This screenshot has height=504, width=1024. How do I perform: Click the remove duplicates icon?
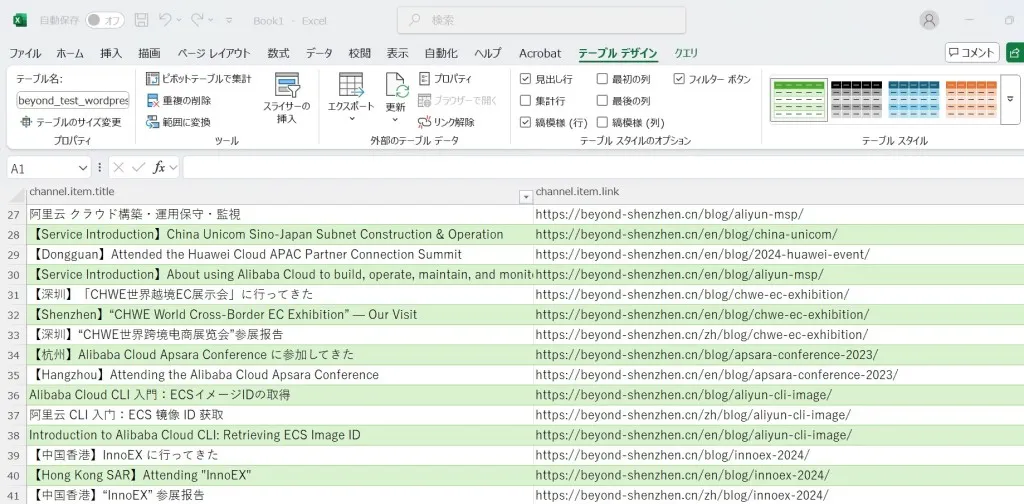pyautogui.click(x=153, y=100)
